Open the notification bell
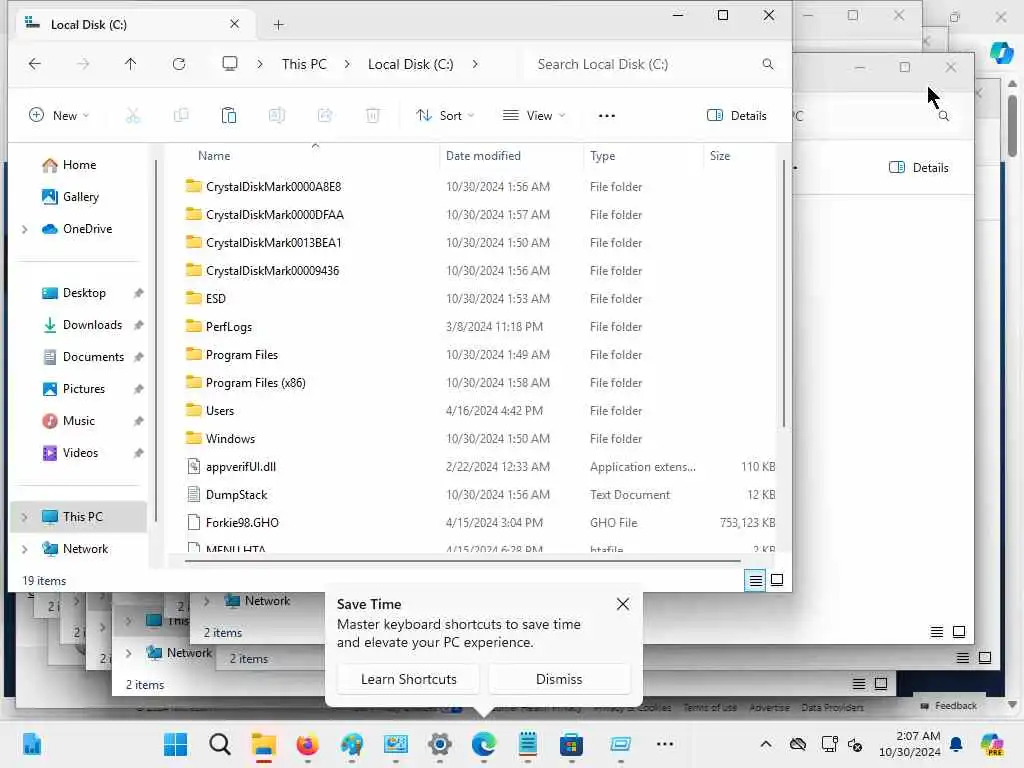The height and width of the screenshot is (768, 1024). point(956,744)
